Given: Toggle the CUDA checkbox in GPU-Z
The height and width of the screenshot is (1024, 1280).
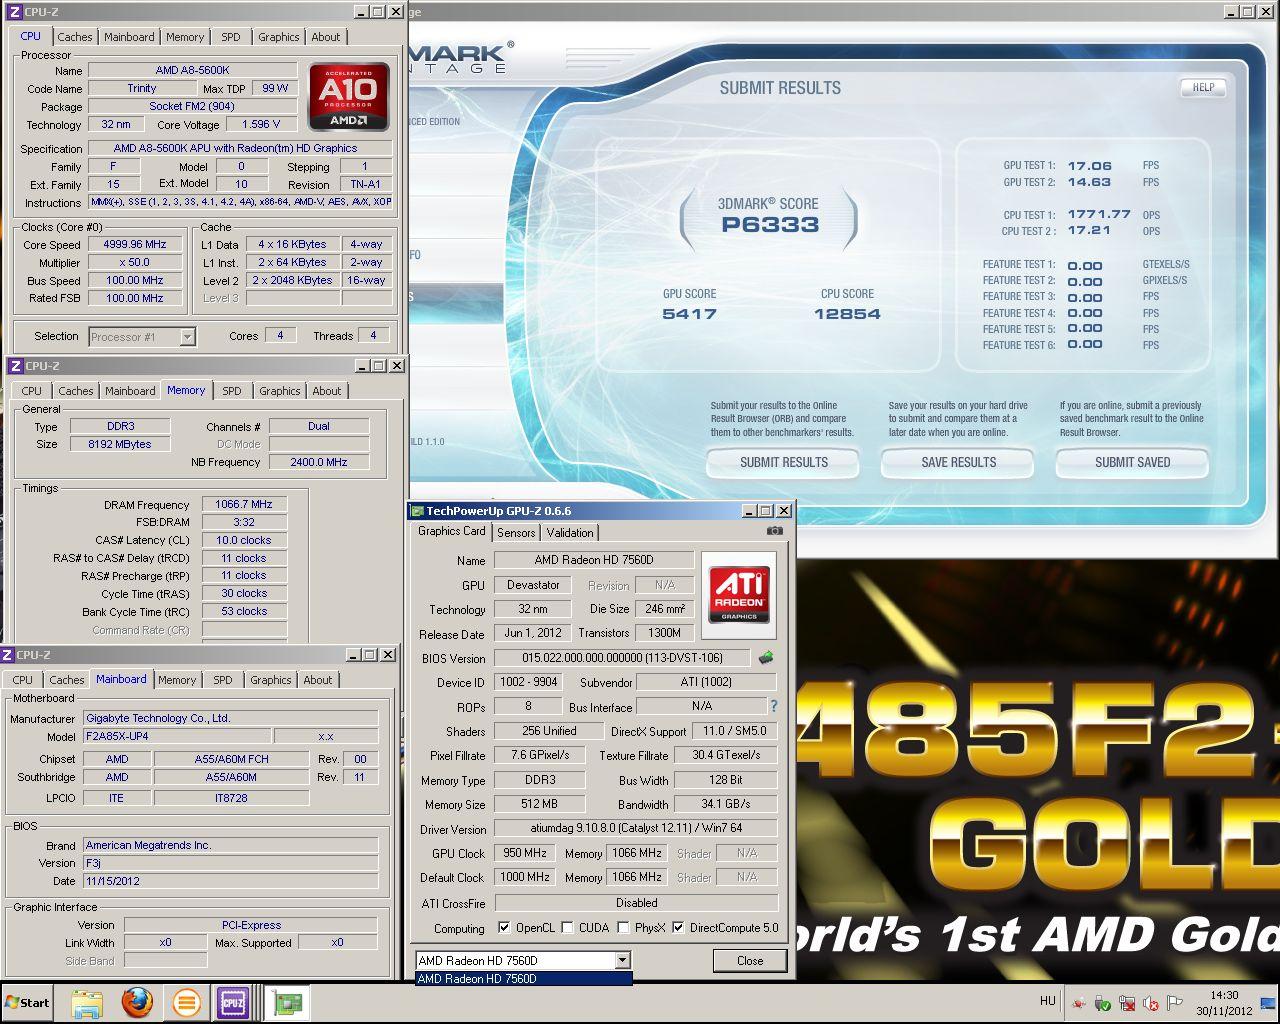Looking at the screenshot, I should click(x=567, y=928).
